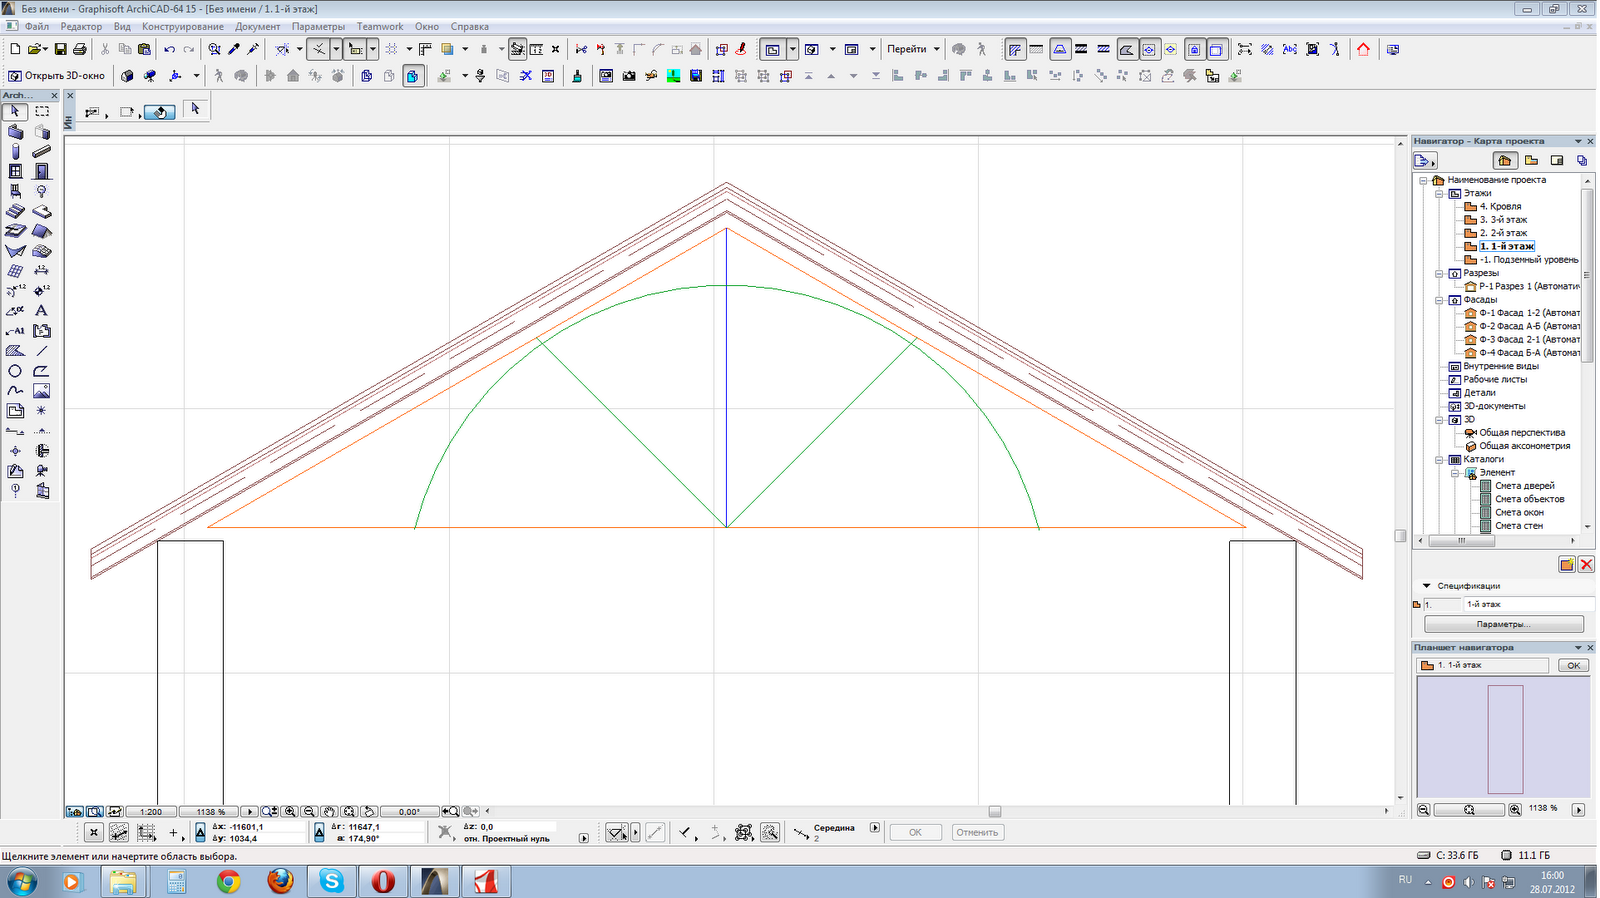The width and height of the screenshot is (1600, 898).
Task: Choose the Wall tool in toolbox
Action: point(15,132)
